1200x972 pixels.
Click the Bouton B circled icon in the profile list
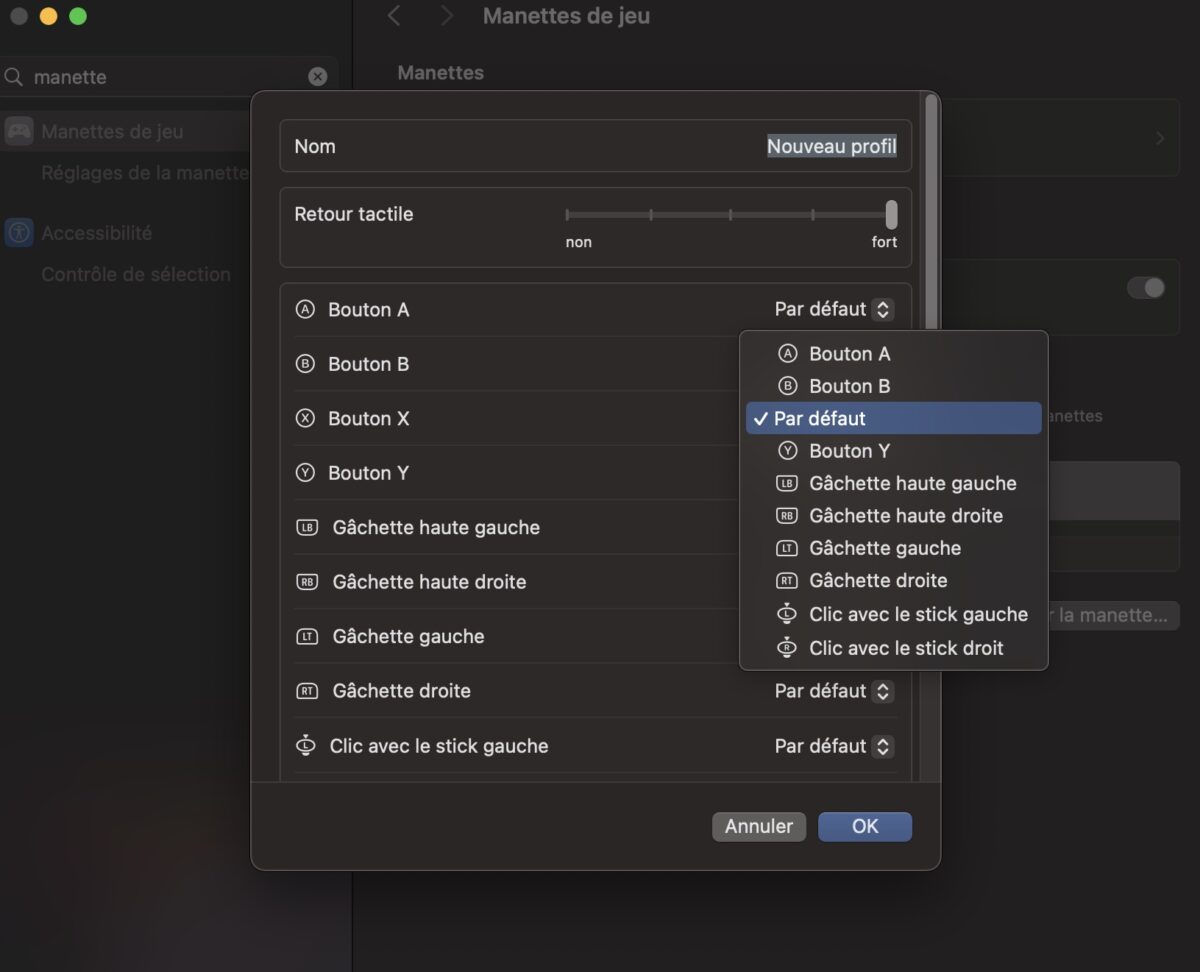click(305, 364)
